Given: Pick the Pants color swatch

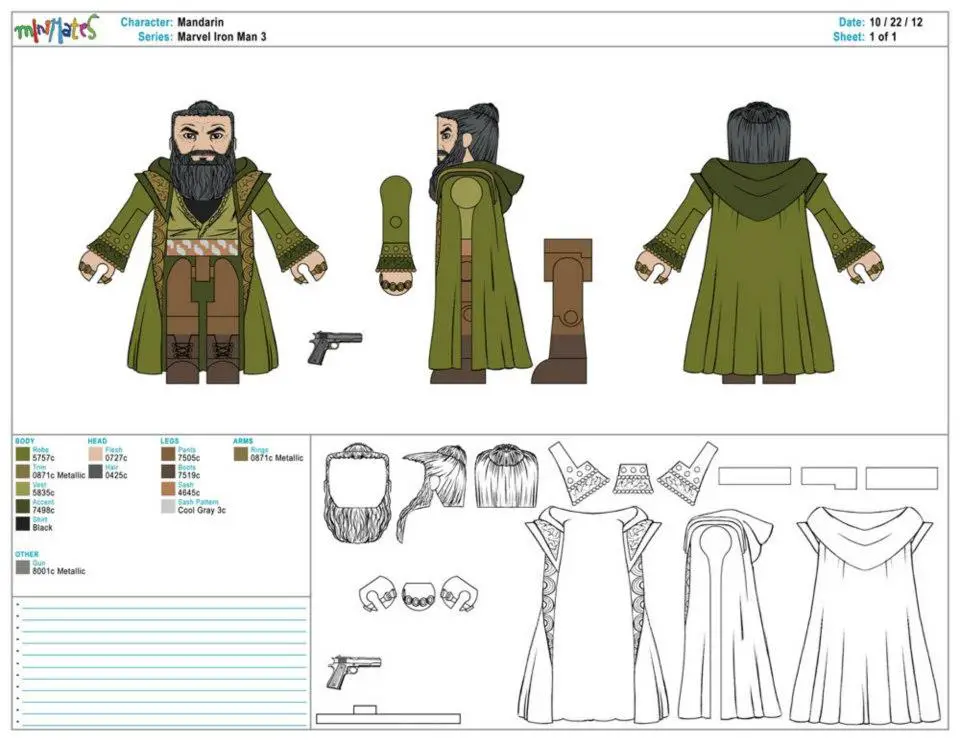Looking at the screenshot, I should [168, 454].
